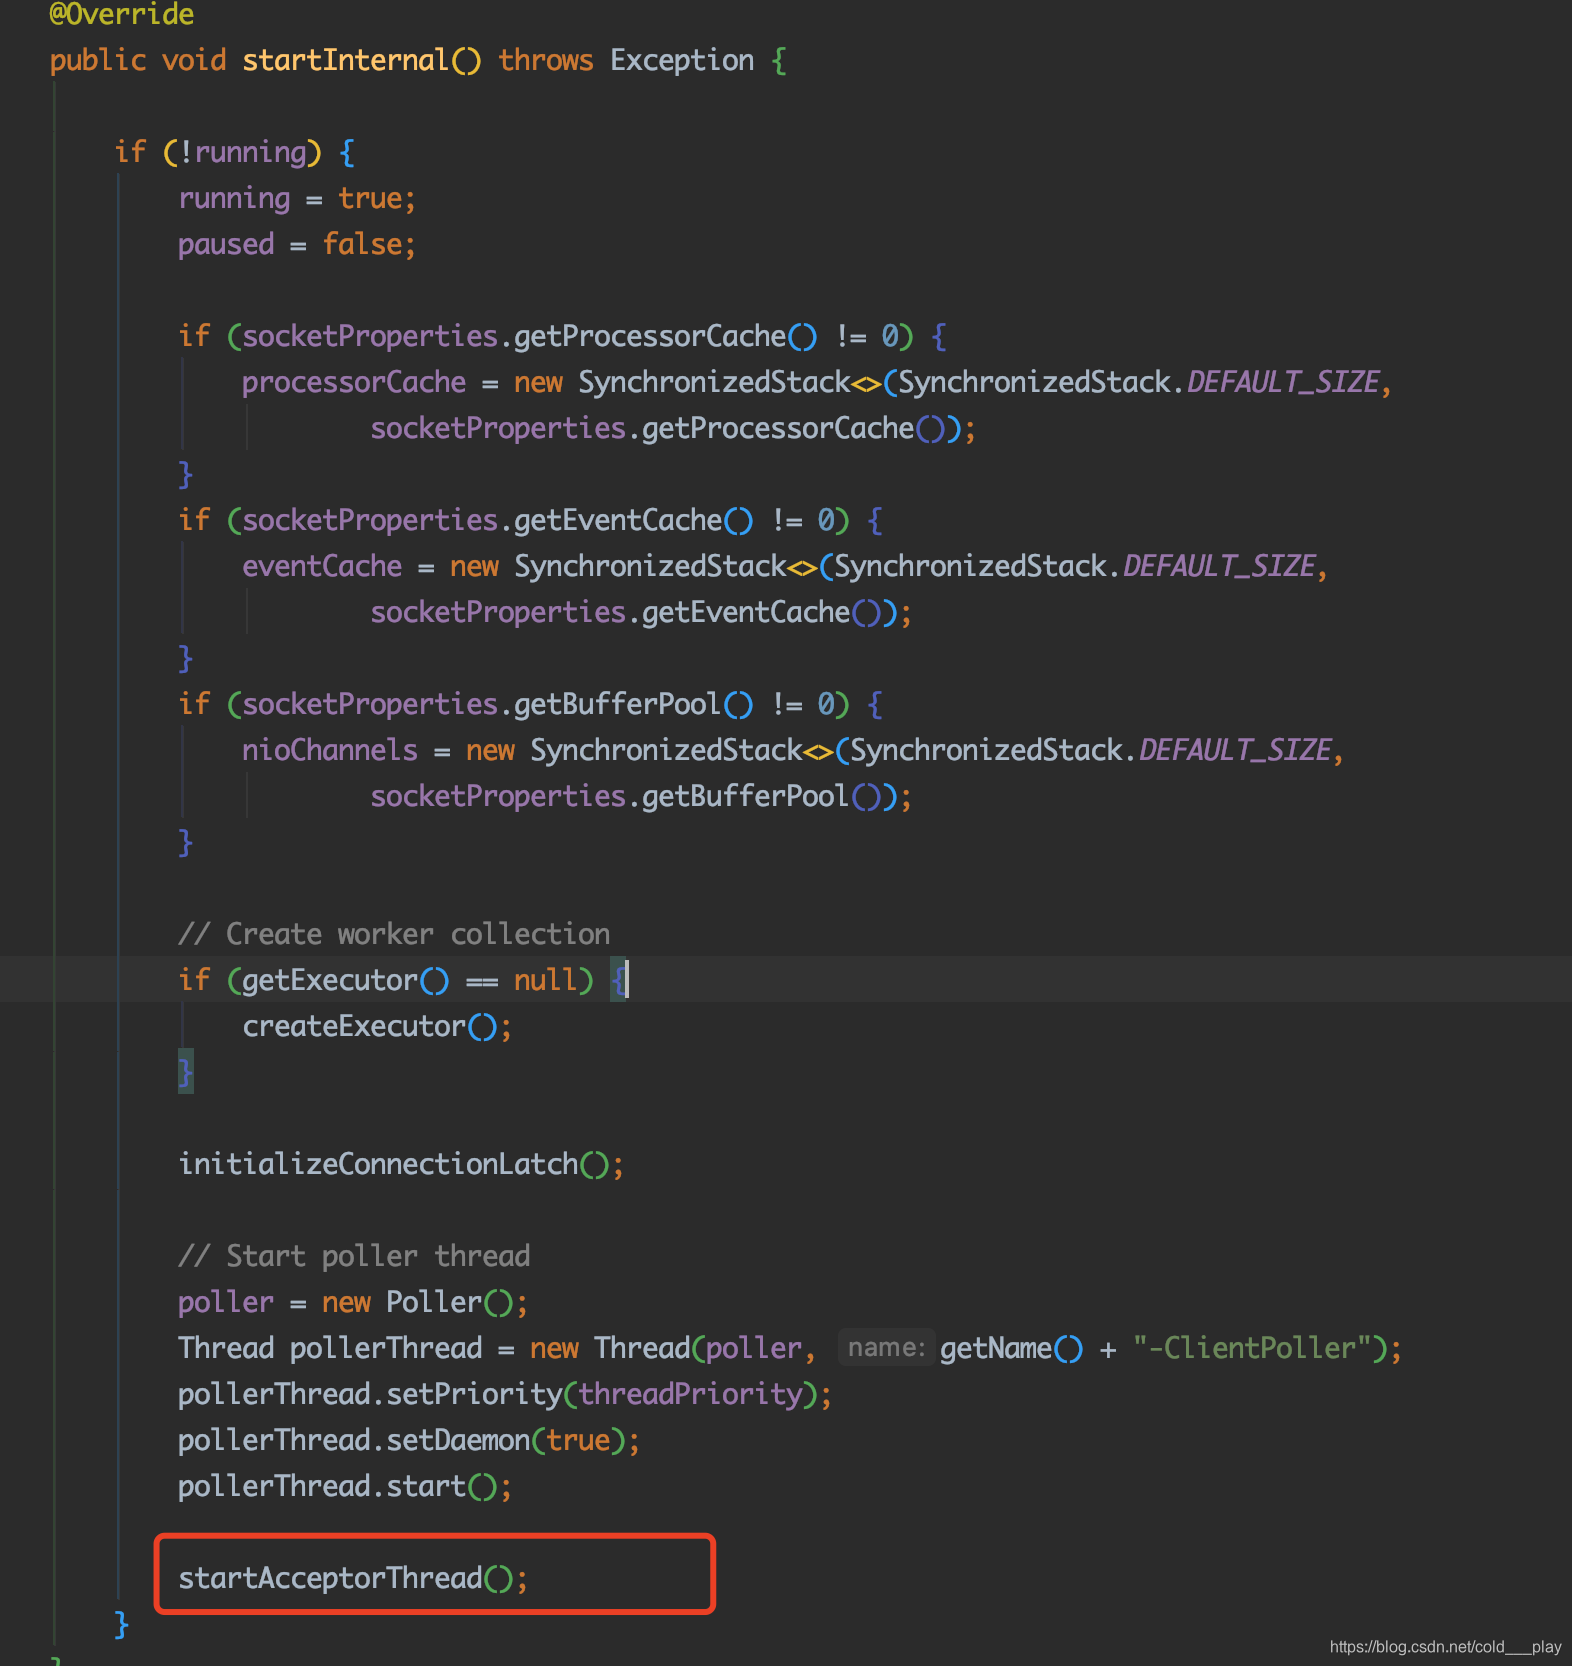
Task: Click the createExecutor() call
Action: (377, 1026)
